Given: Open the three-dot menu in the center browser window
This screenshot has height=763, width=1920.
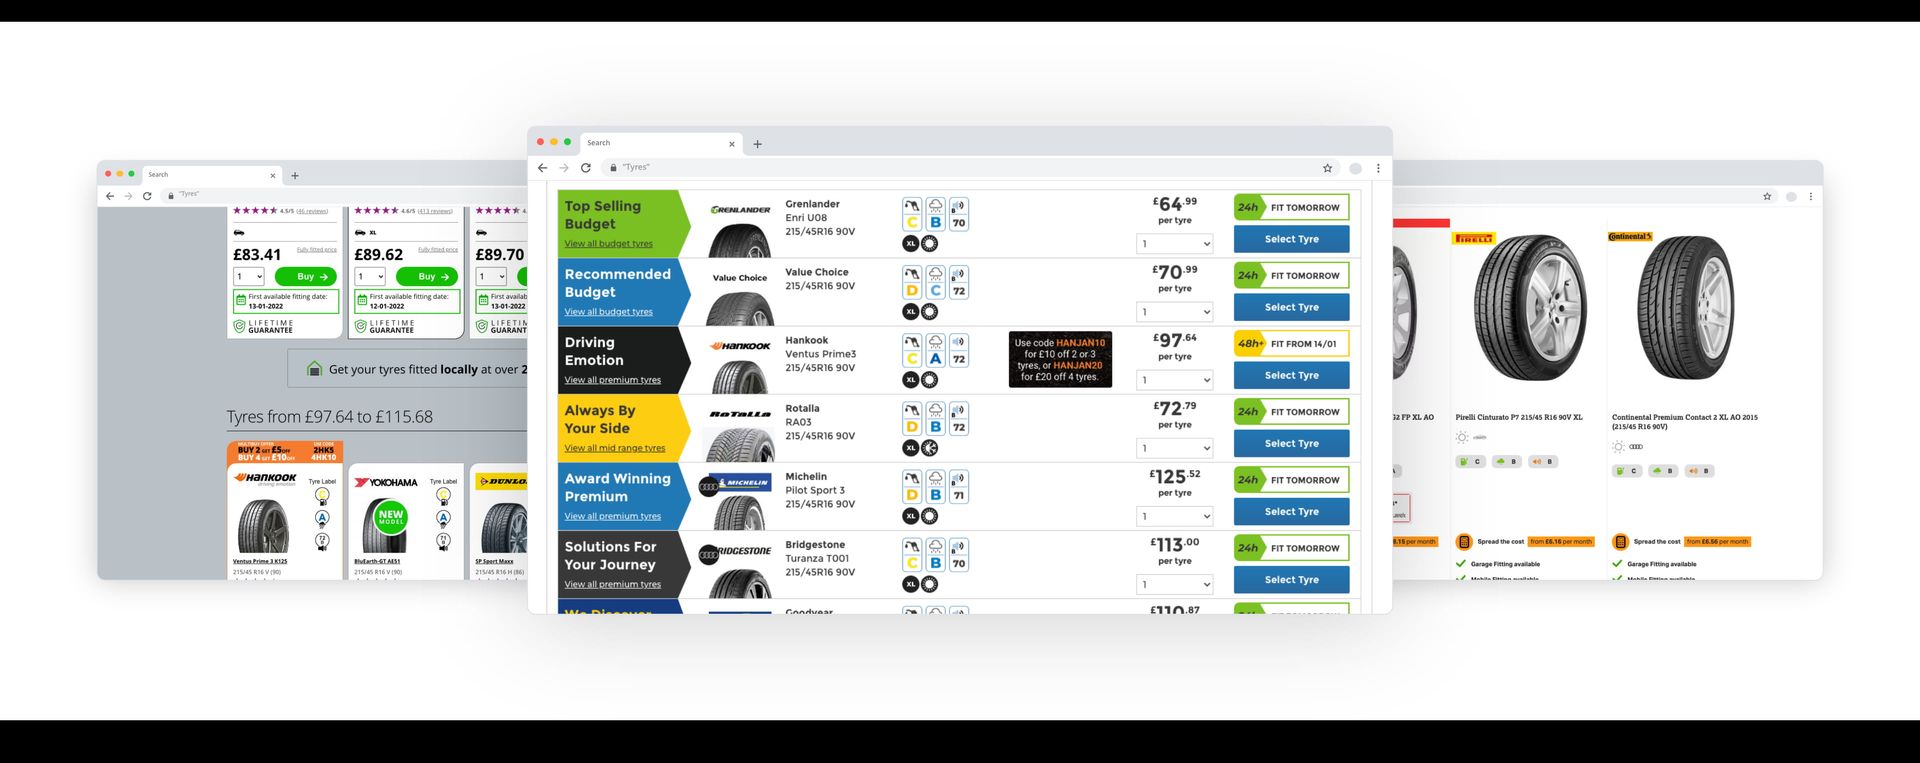Looking at the screenshot, I should [x=1378, y=168].
